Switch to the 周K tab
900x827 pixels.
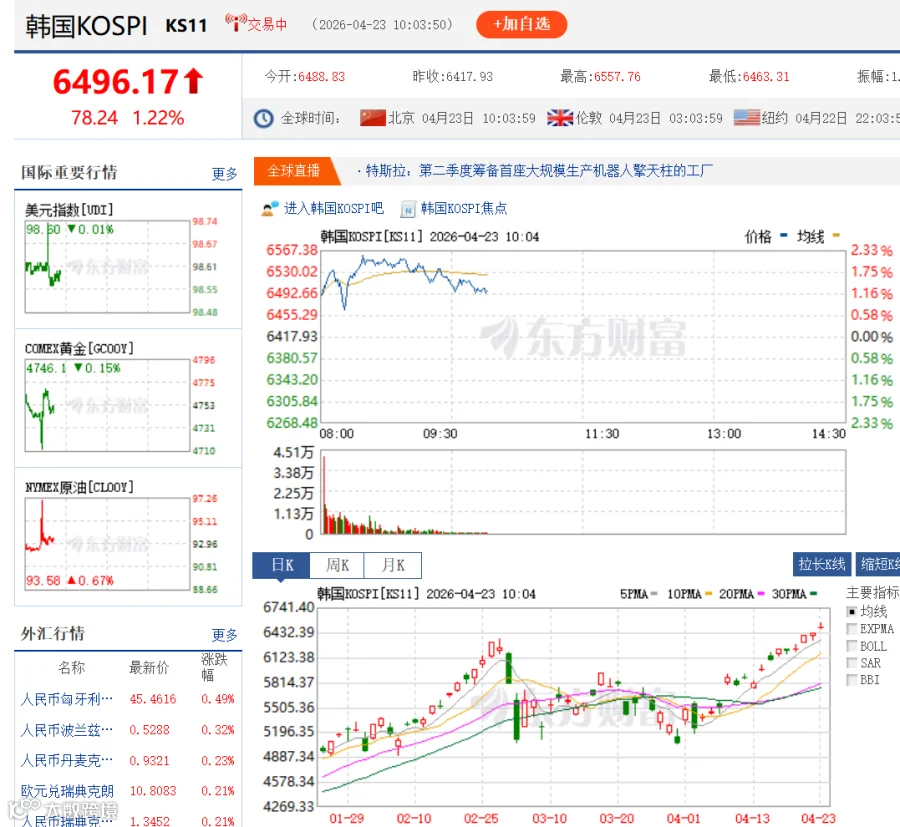pyautogui.click(x=337, y=565)
